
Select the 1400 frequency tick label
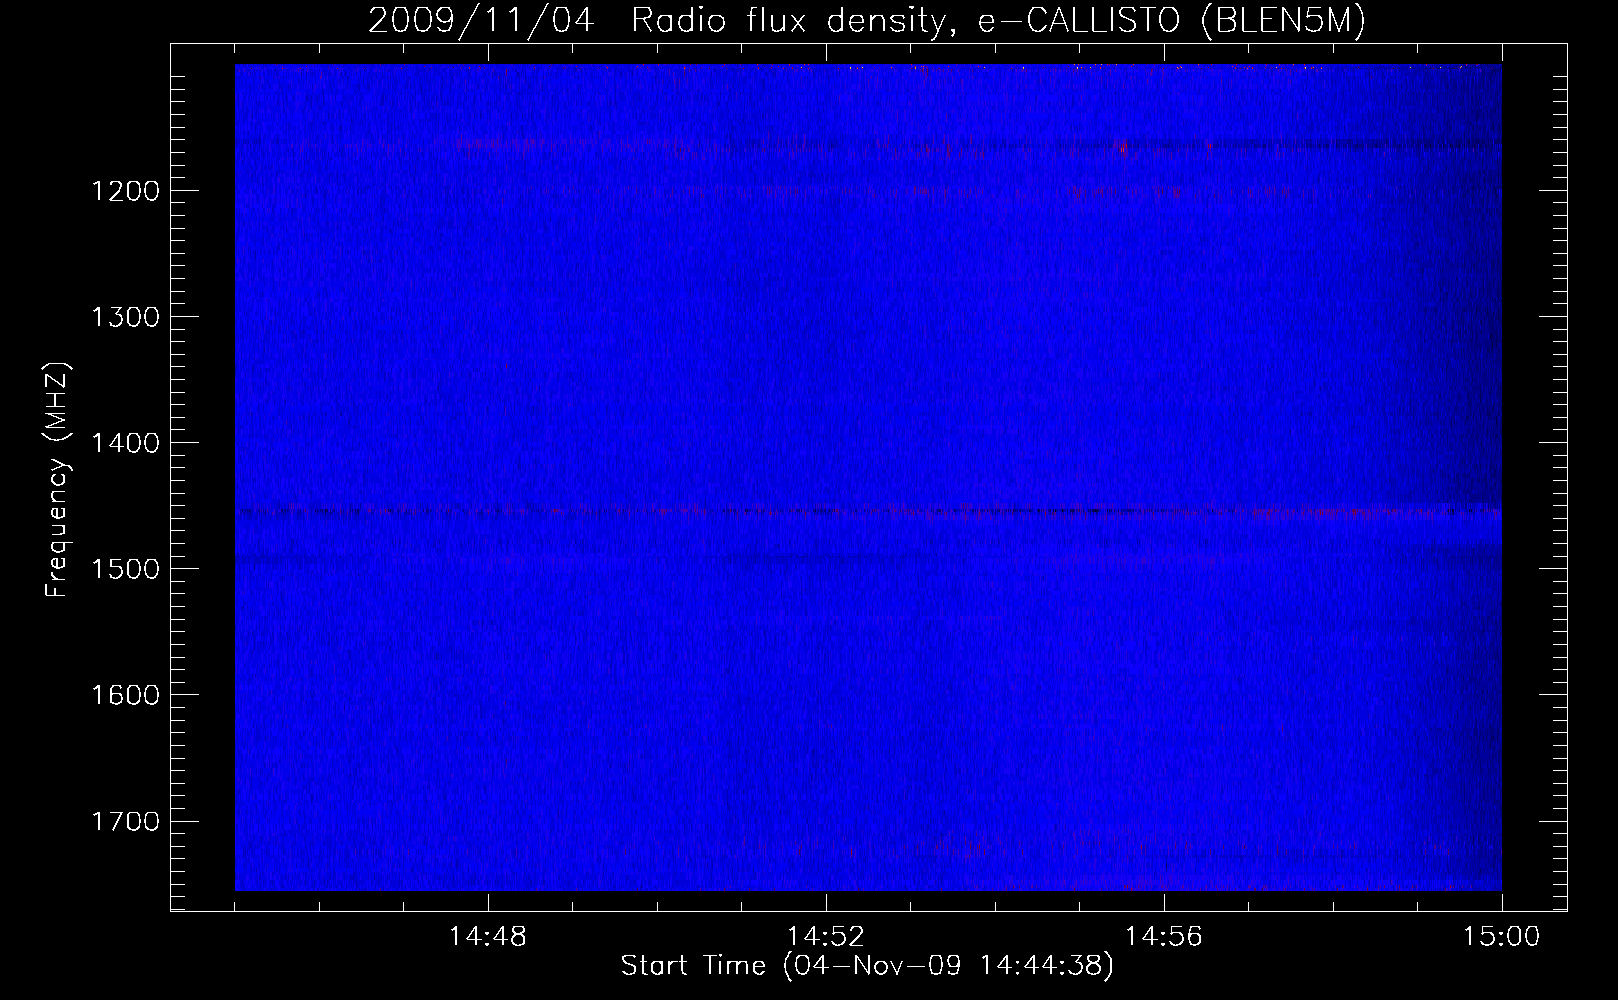click(x=125, y=443)
